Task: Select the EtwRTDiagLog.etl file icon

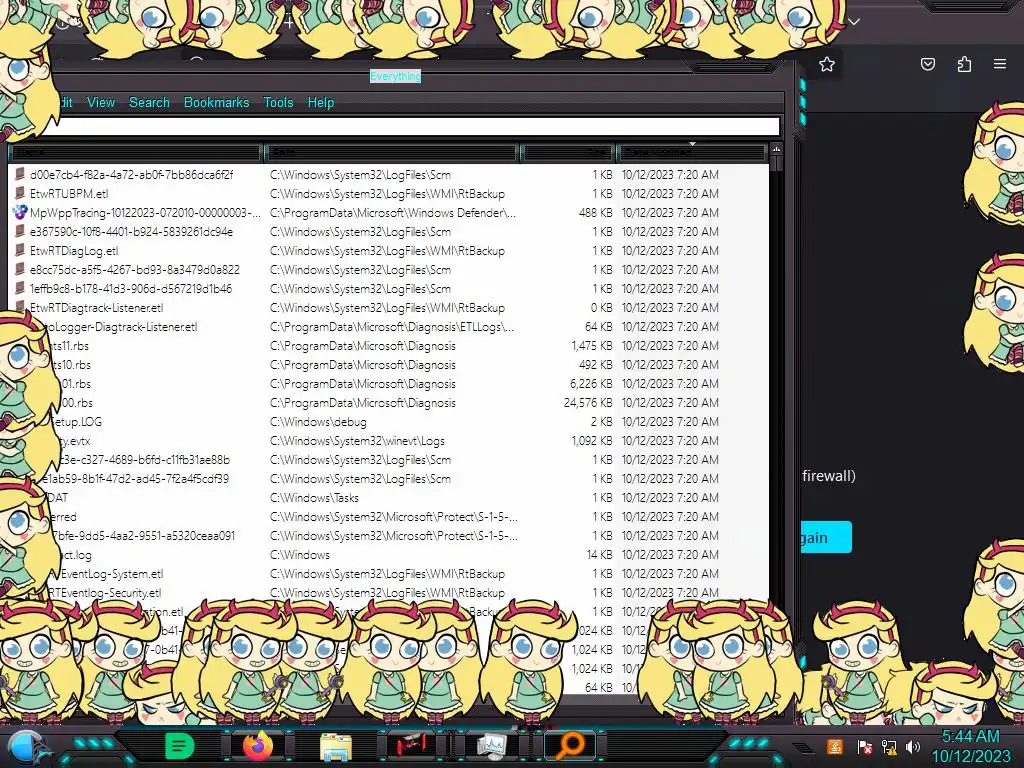Action: [x=20, y=250]
